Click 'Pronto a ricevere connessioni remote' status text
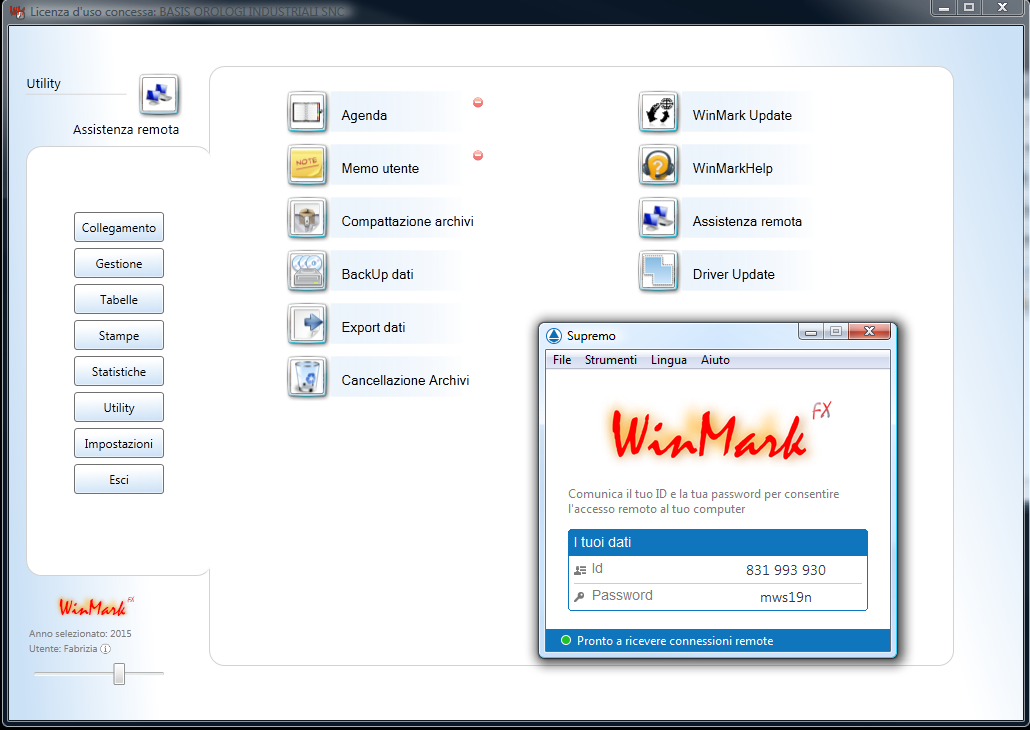 (675, 641)
